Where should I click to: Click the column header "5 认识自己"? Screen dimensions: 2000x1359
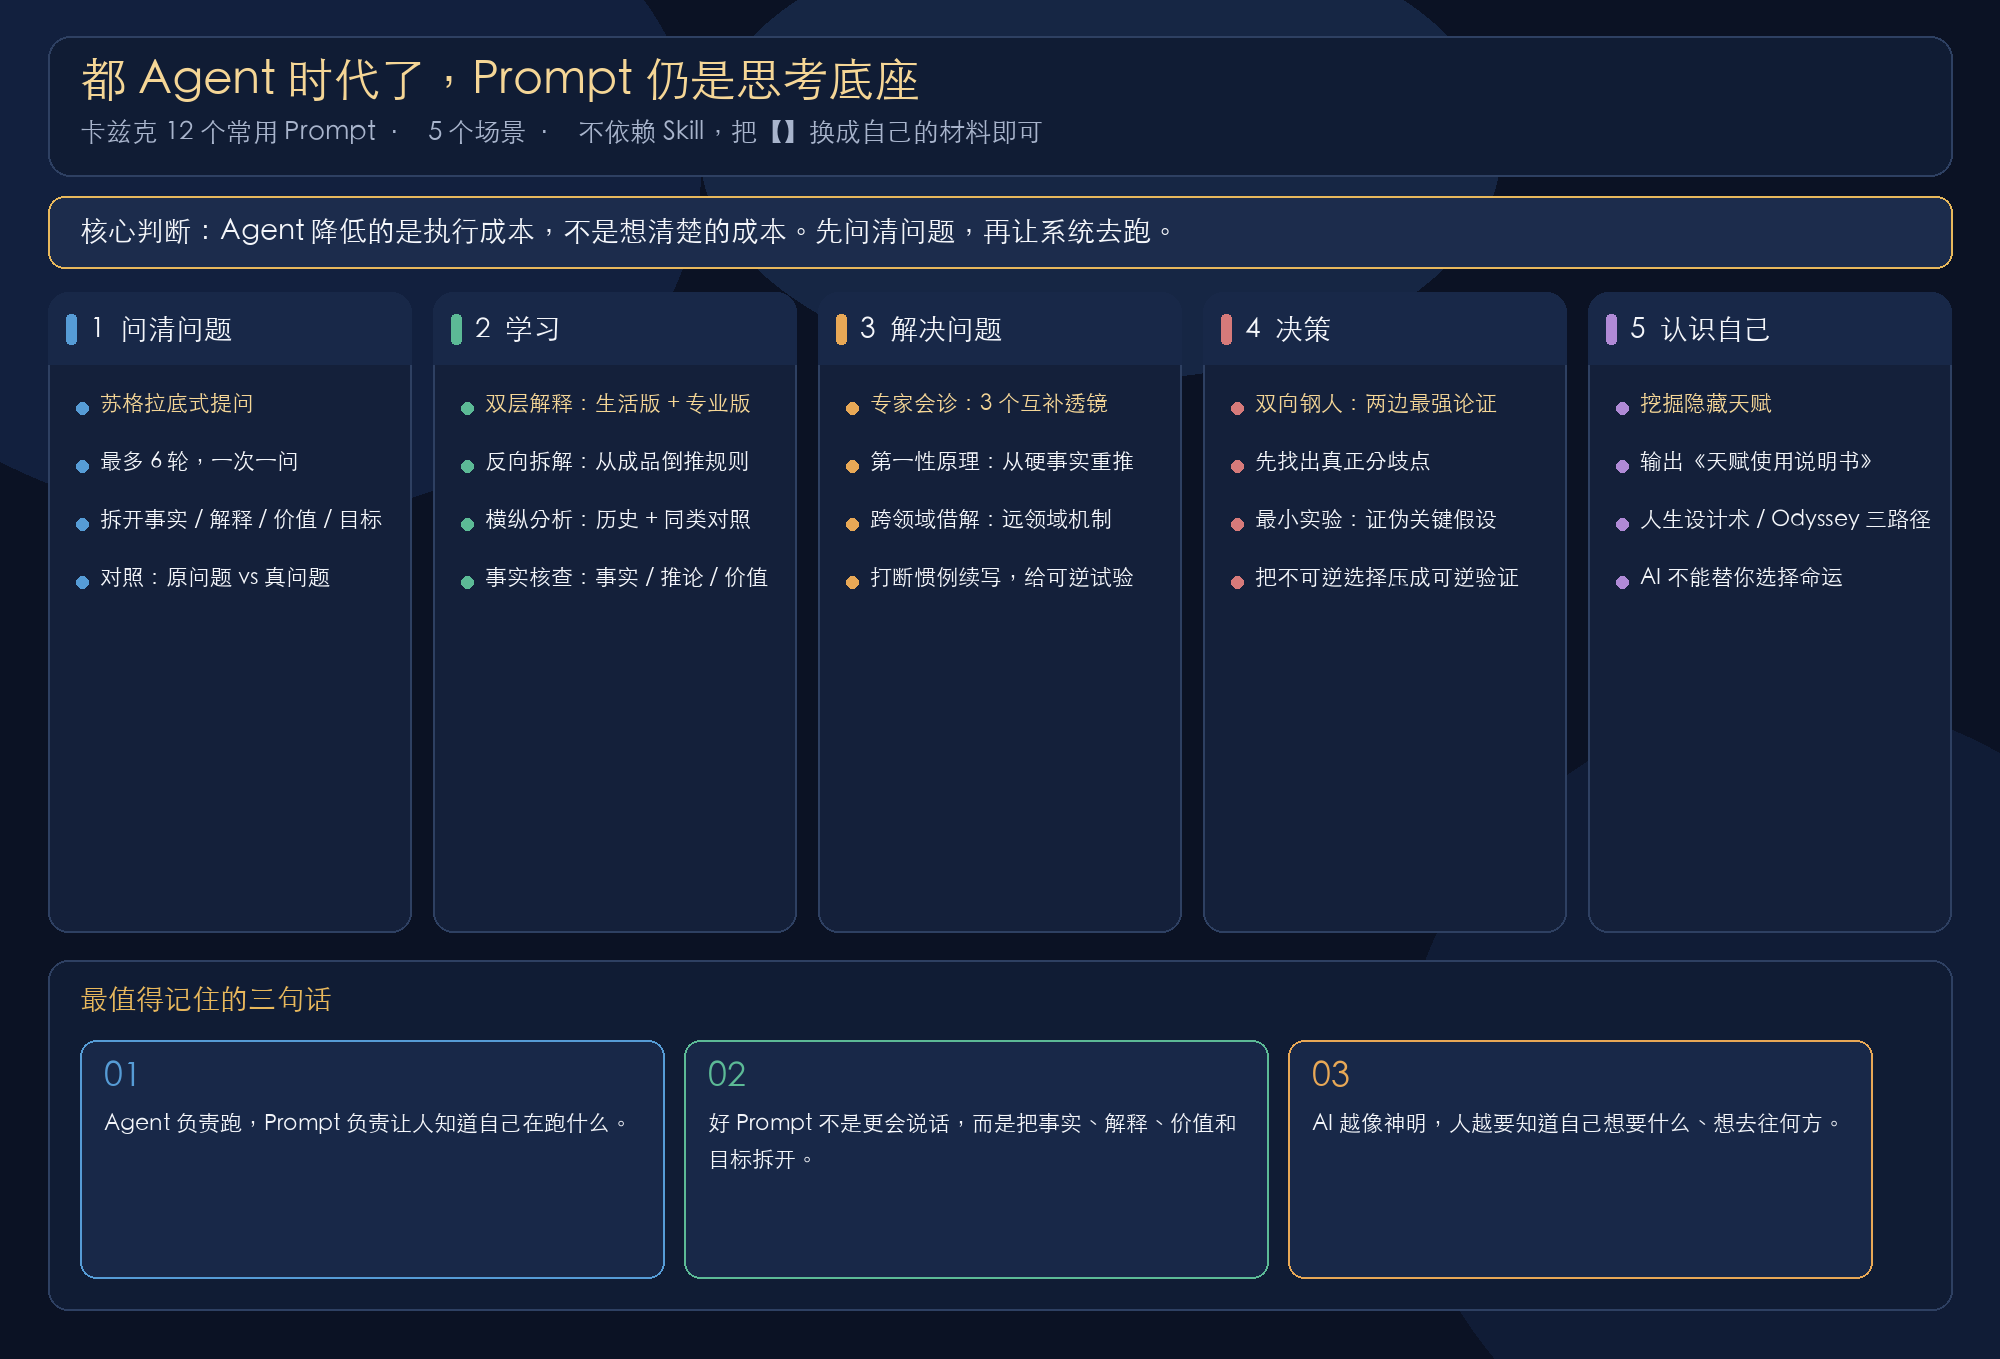coord(1770,329)
